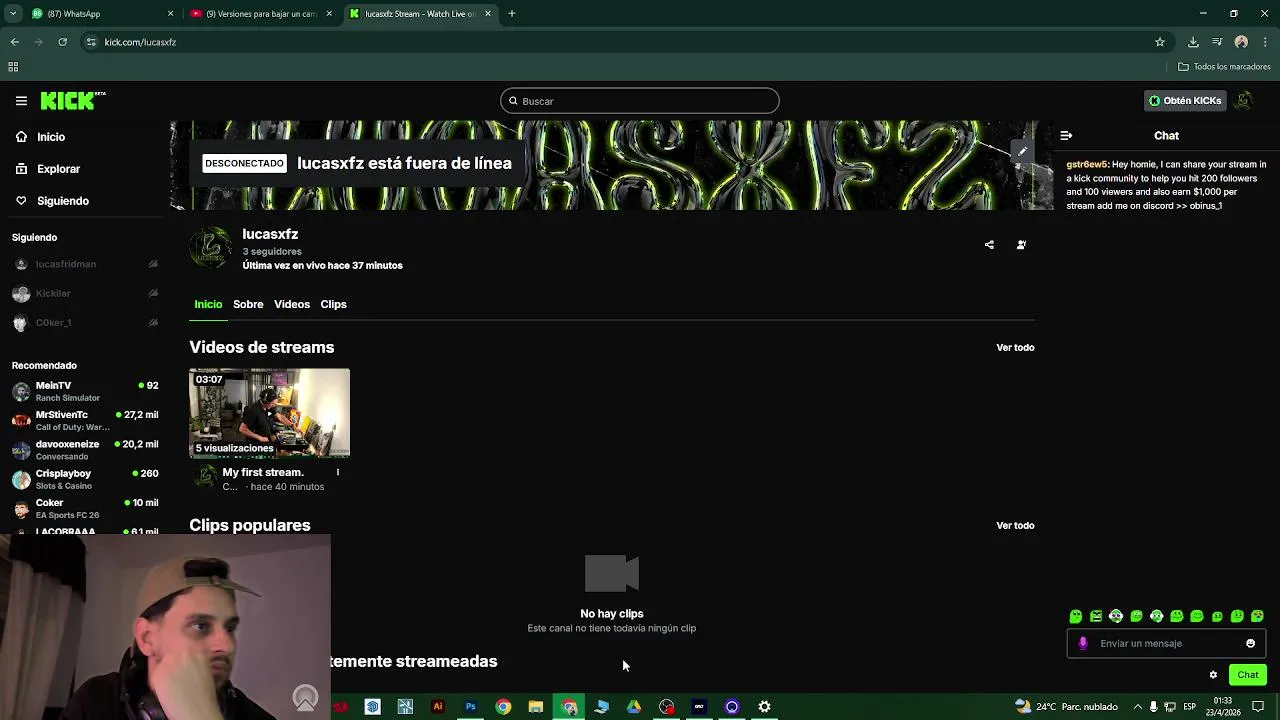This screenshot has width=1280, height=720.
Task: Show hidden system tray icons
Action: (x=1137, y=707)
